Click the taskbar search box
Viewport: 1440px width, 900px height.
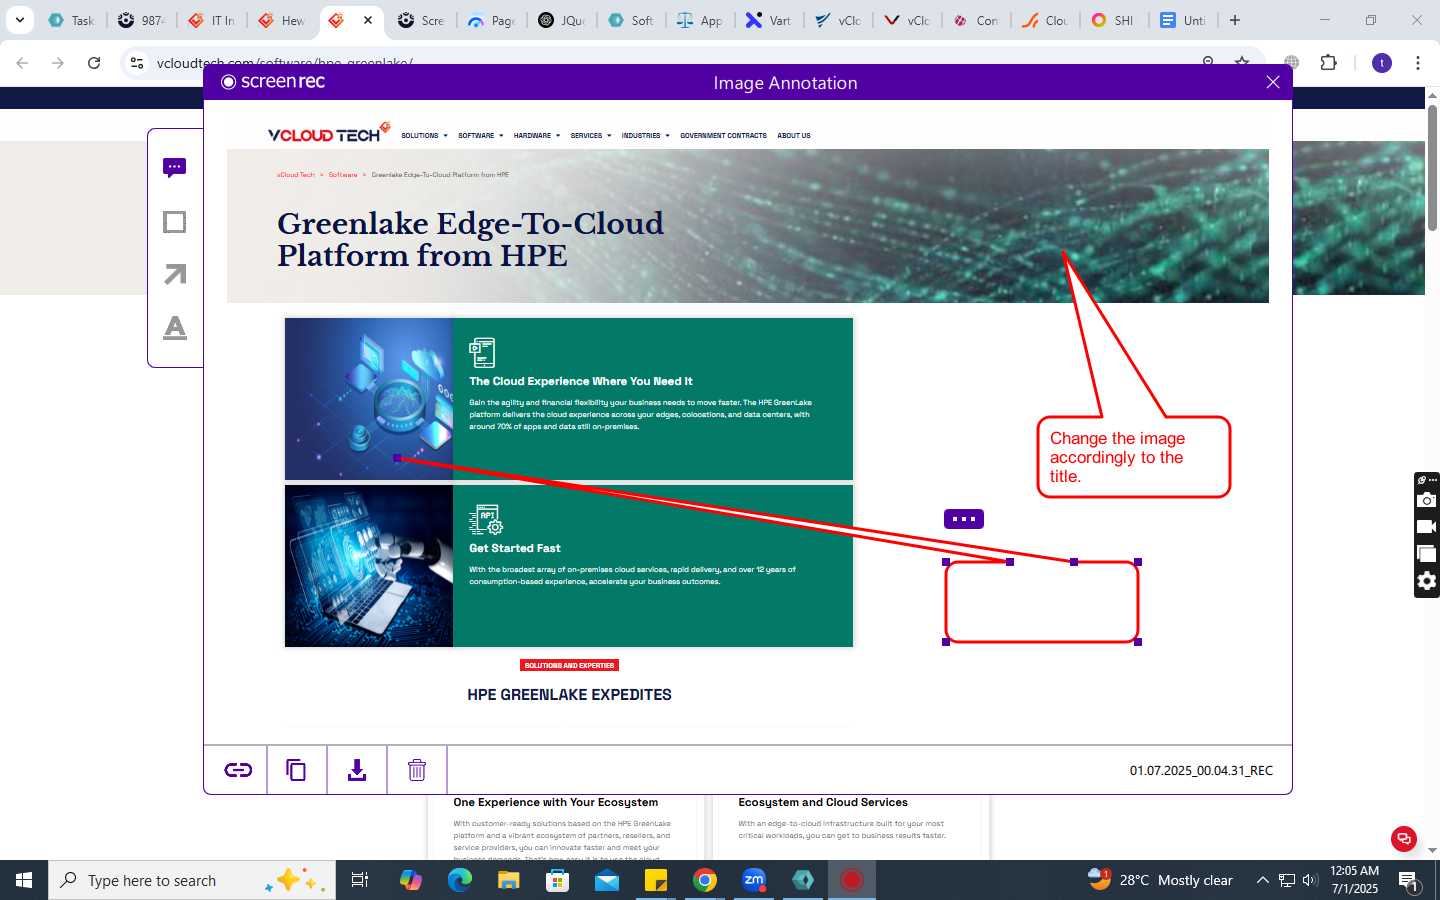tap(192, 880)
